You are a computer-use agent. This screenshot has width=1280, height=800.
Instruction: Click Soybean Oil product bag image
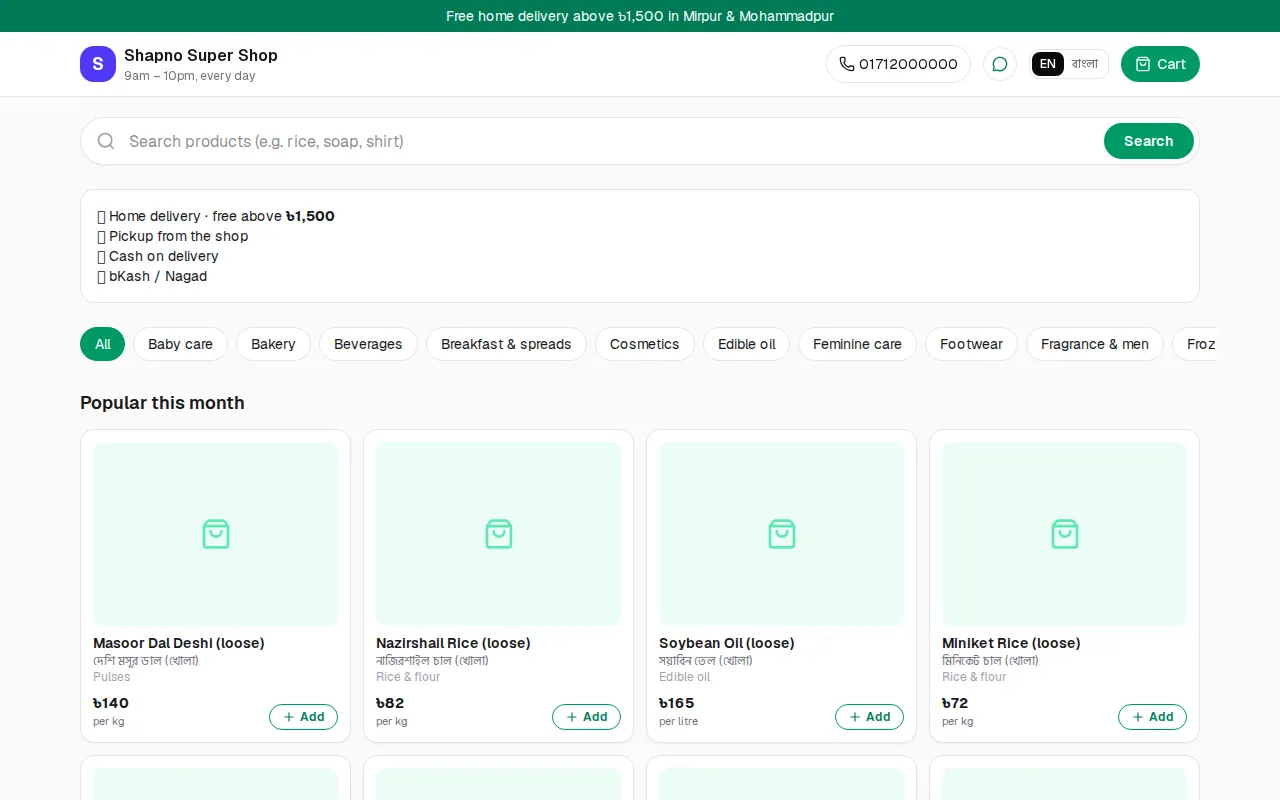click(x=782, y=534)
